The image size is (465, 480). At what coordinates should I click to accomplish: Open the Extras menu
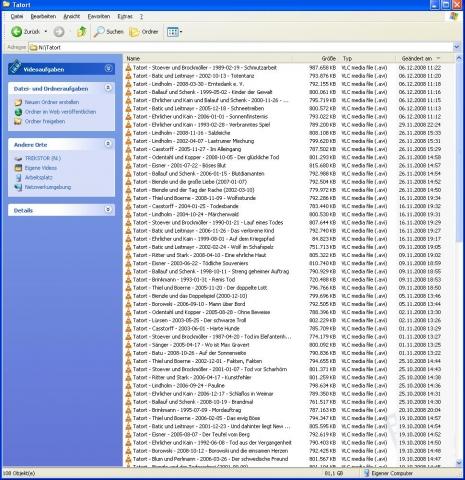(125, 16)
